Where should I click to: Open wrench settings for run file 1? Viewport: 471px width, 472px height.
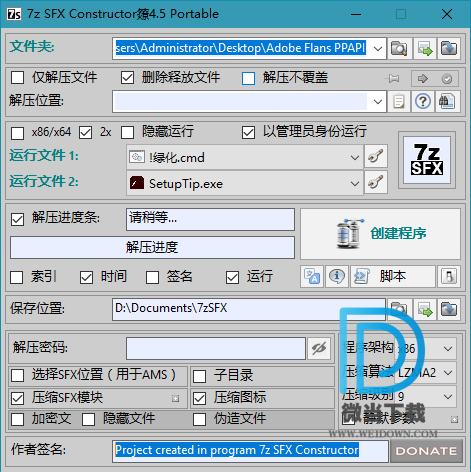[376, 156]
